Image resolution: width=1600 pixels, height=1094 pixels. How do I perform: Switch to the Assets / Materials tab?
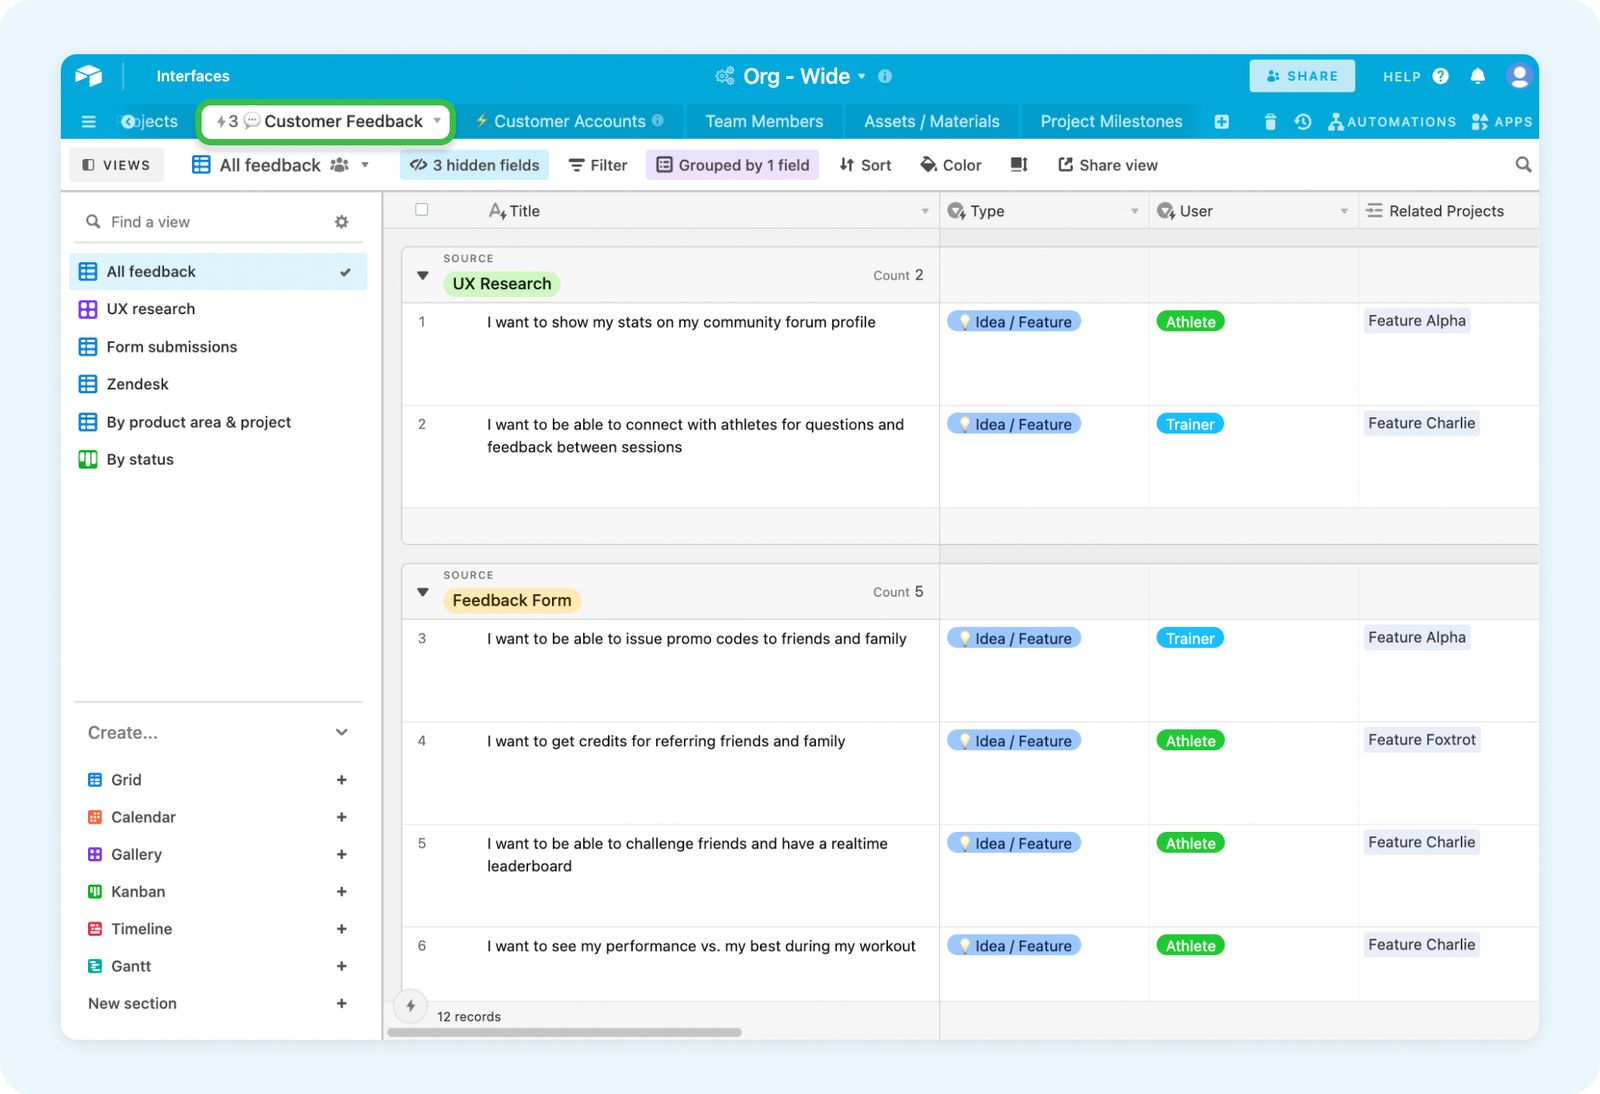(x=931, y=121)
